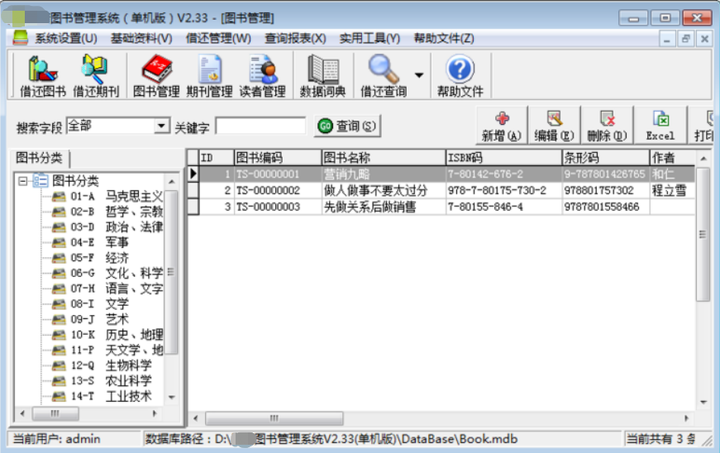Click author cell 程立雪
The height and width of the screenshot is (453, 720).
click(x=672, y=190)
